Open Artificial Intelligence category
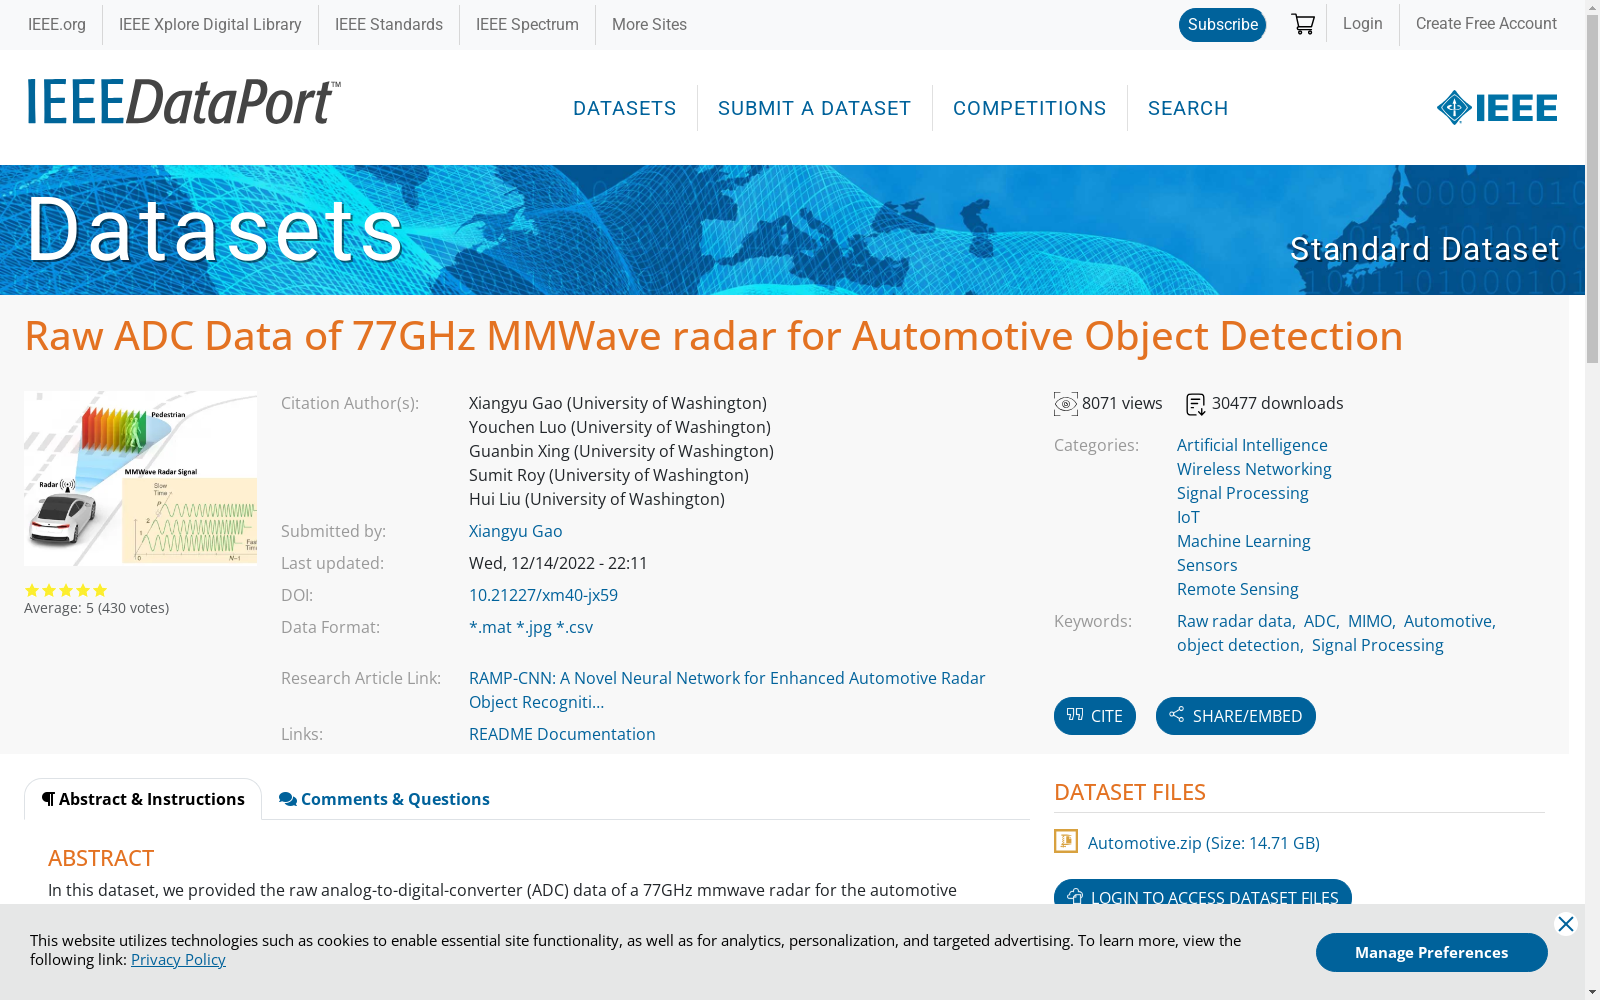Image resolution: width=1600 pixels, height=1000 pixels. point(1252,445)
